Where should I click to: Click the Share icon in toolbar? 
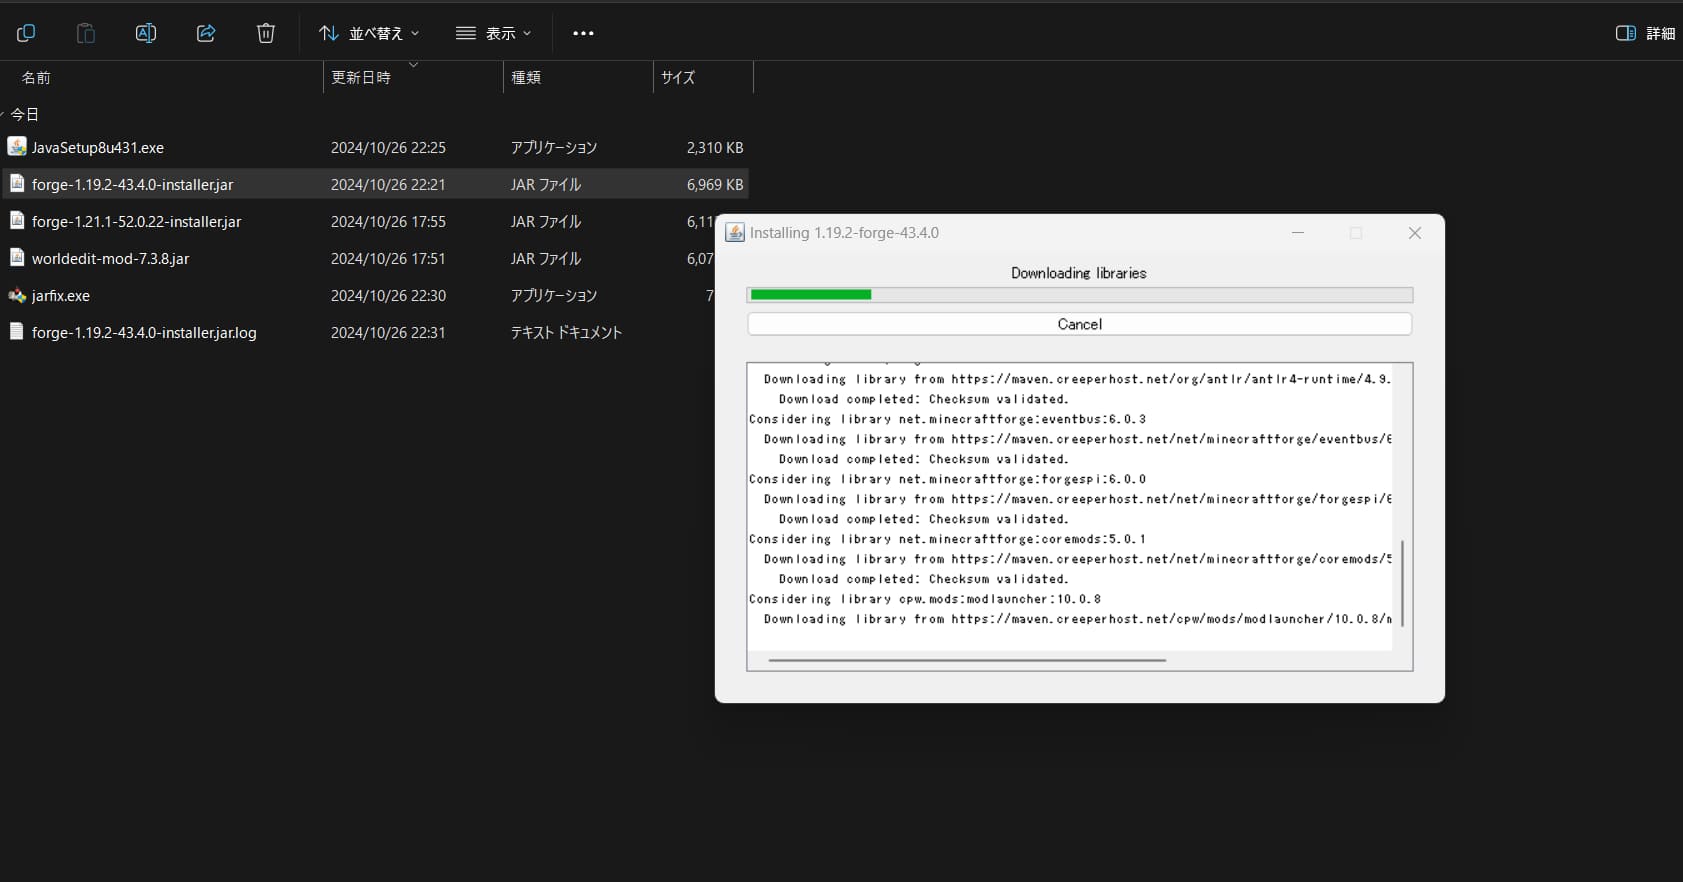206,33
